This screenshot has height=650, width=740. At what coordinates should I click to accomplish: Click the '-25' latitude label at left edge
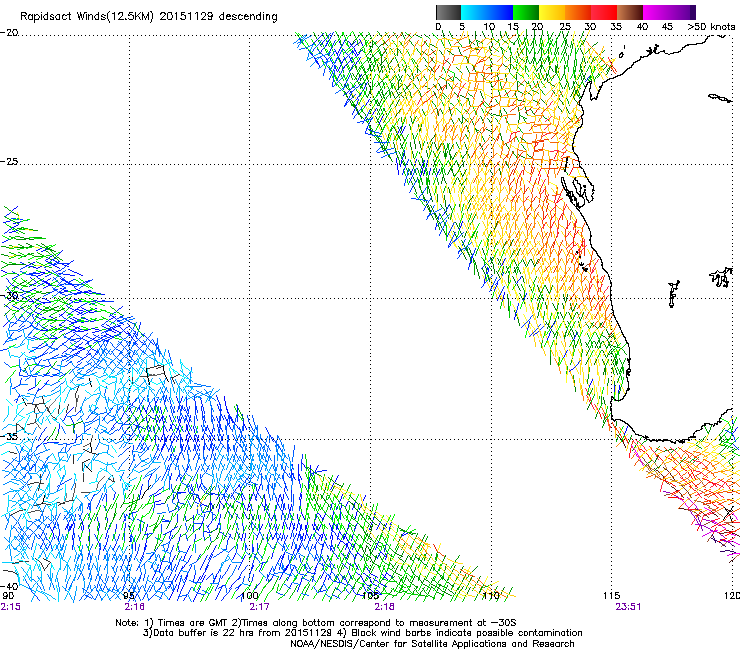coord(9,161)
